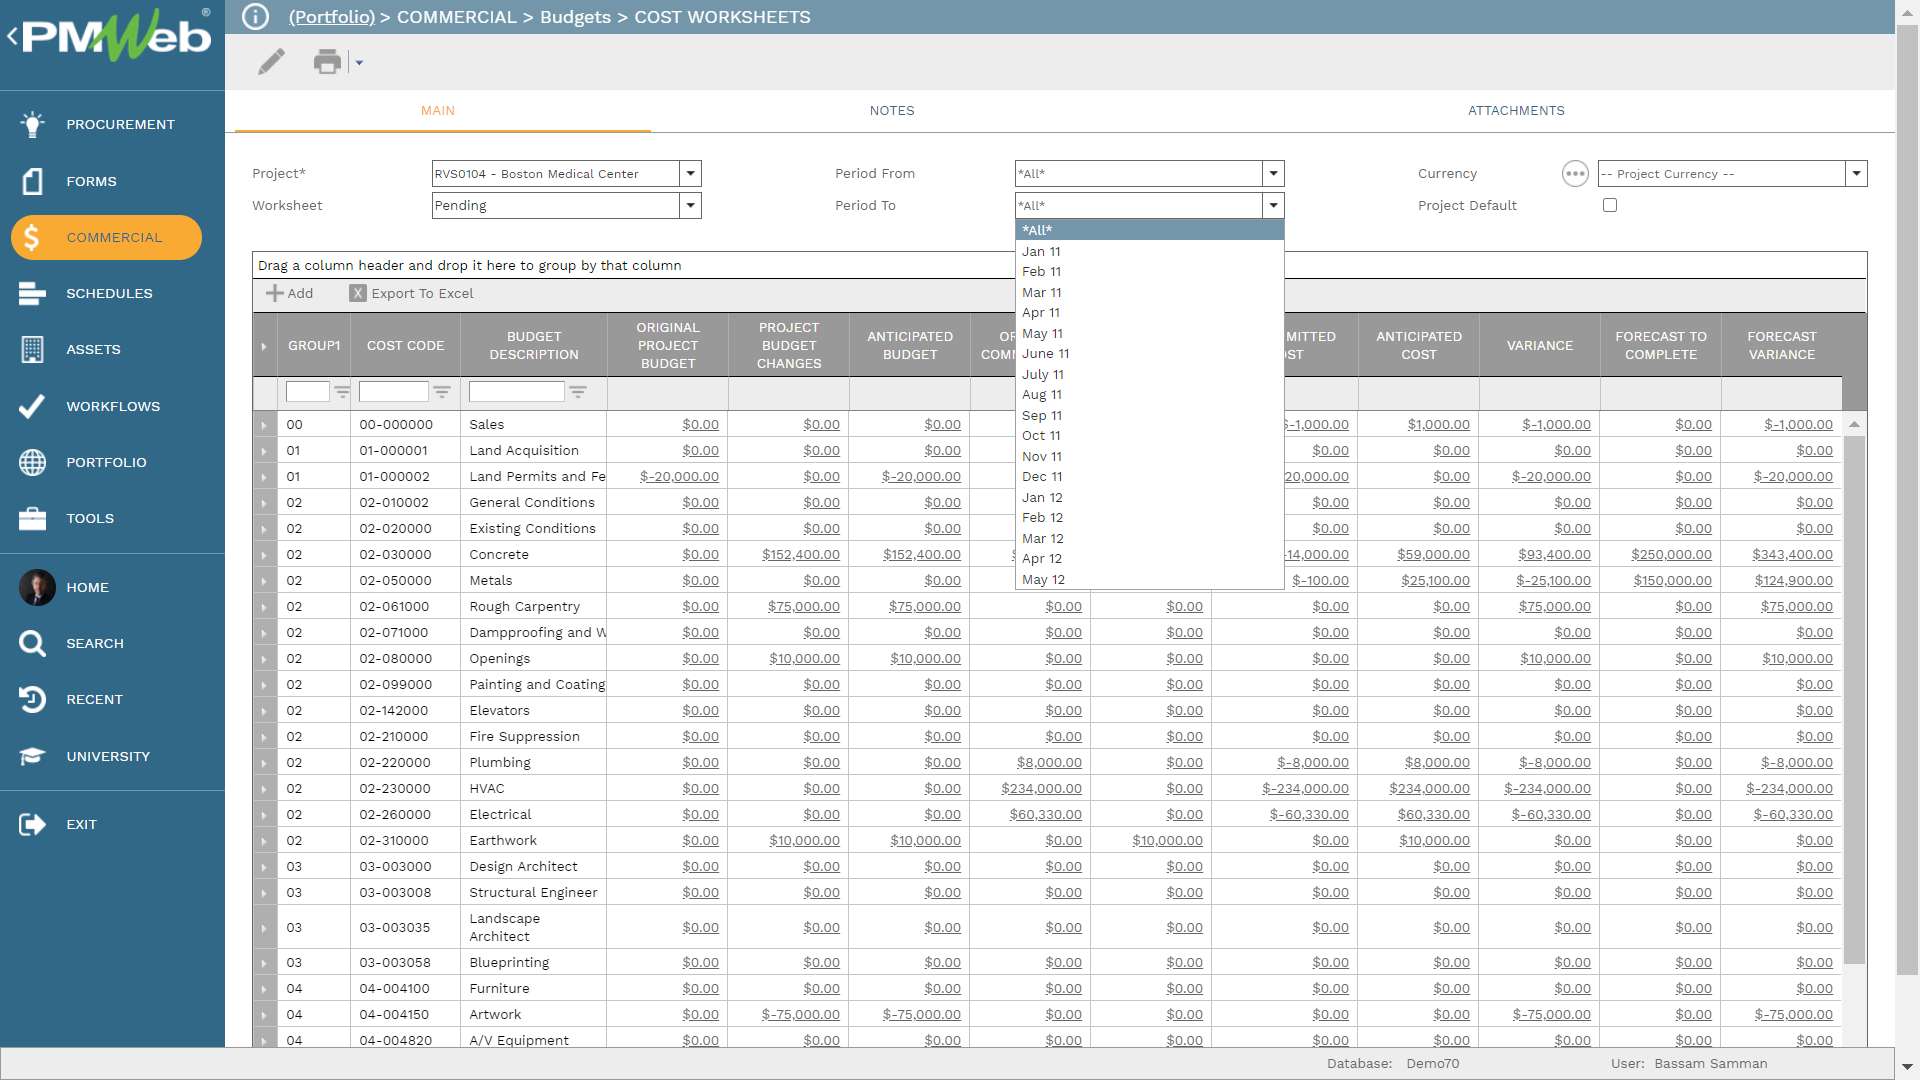Open the Period From dropdown arrow
Viewport: 1920px width, 1080px height.
[x=1273, y=174]
